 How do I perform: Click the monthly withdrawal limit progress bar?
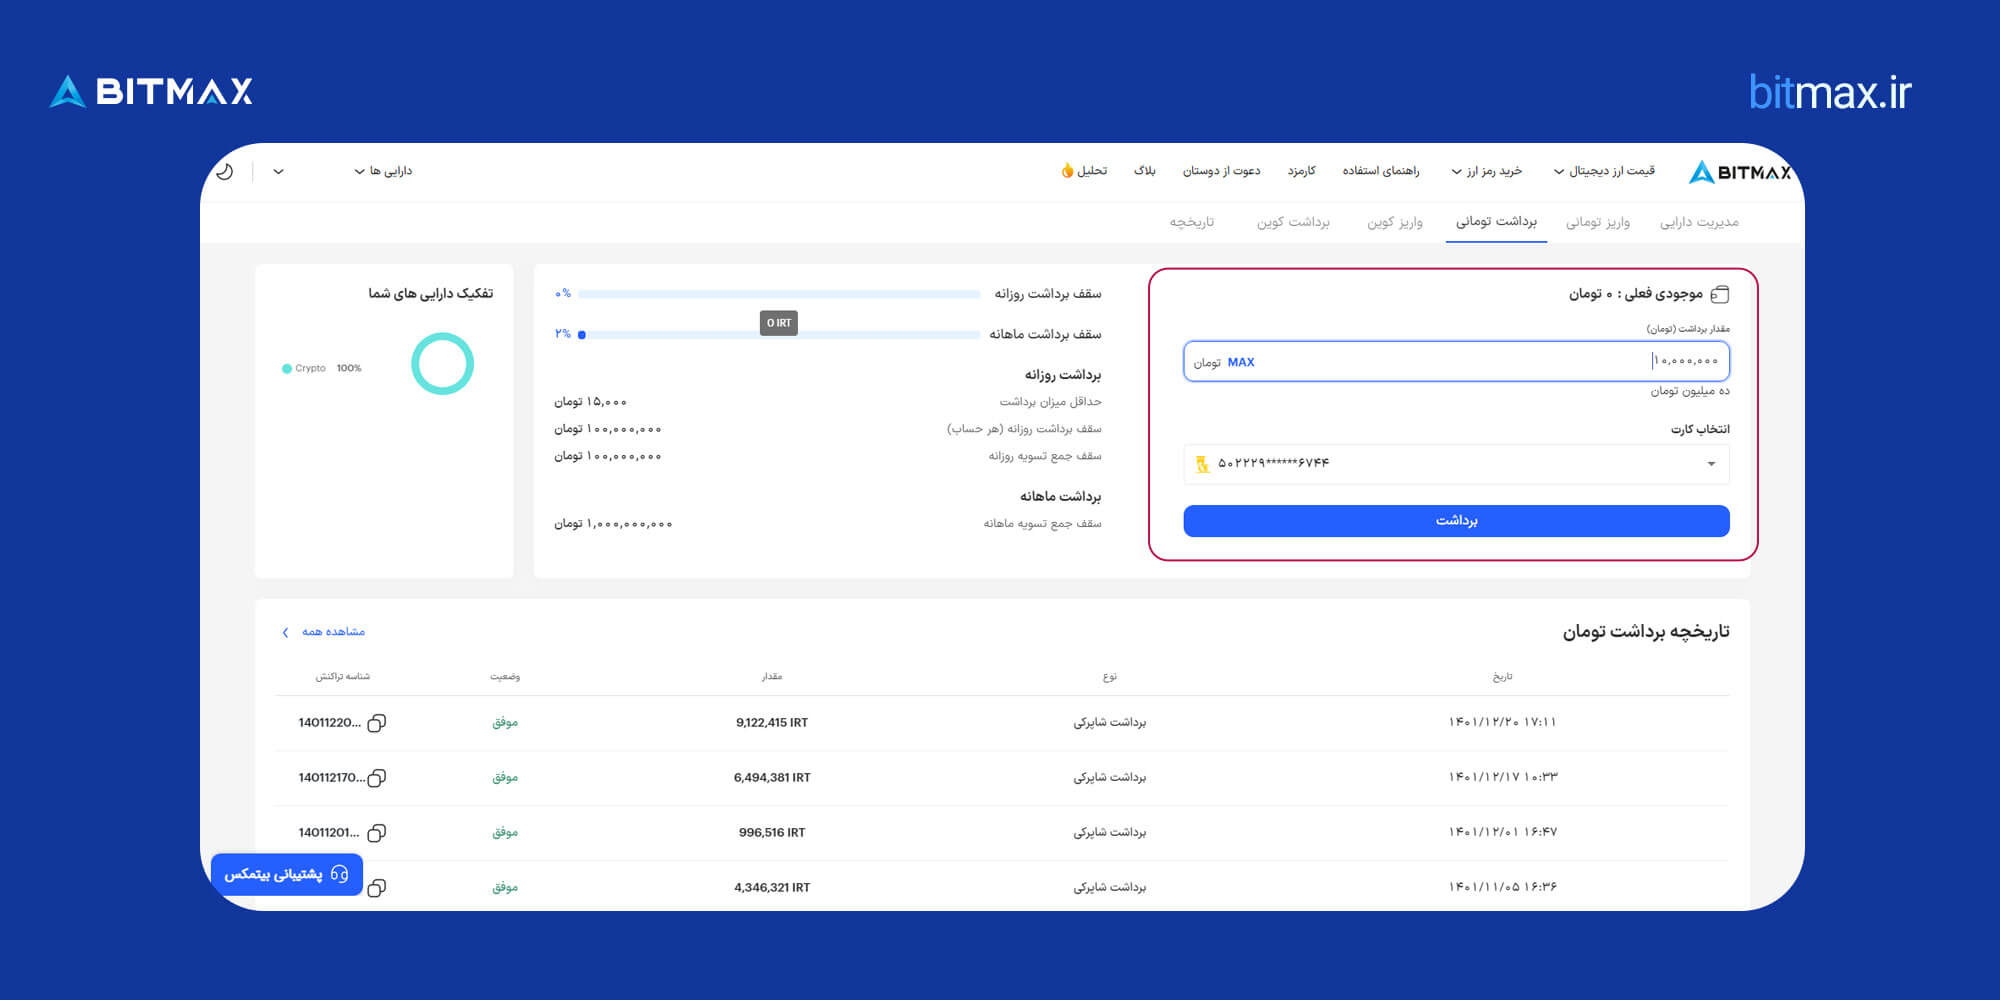779,335
